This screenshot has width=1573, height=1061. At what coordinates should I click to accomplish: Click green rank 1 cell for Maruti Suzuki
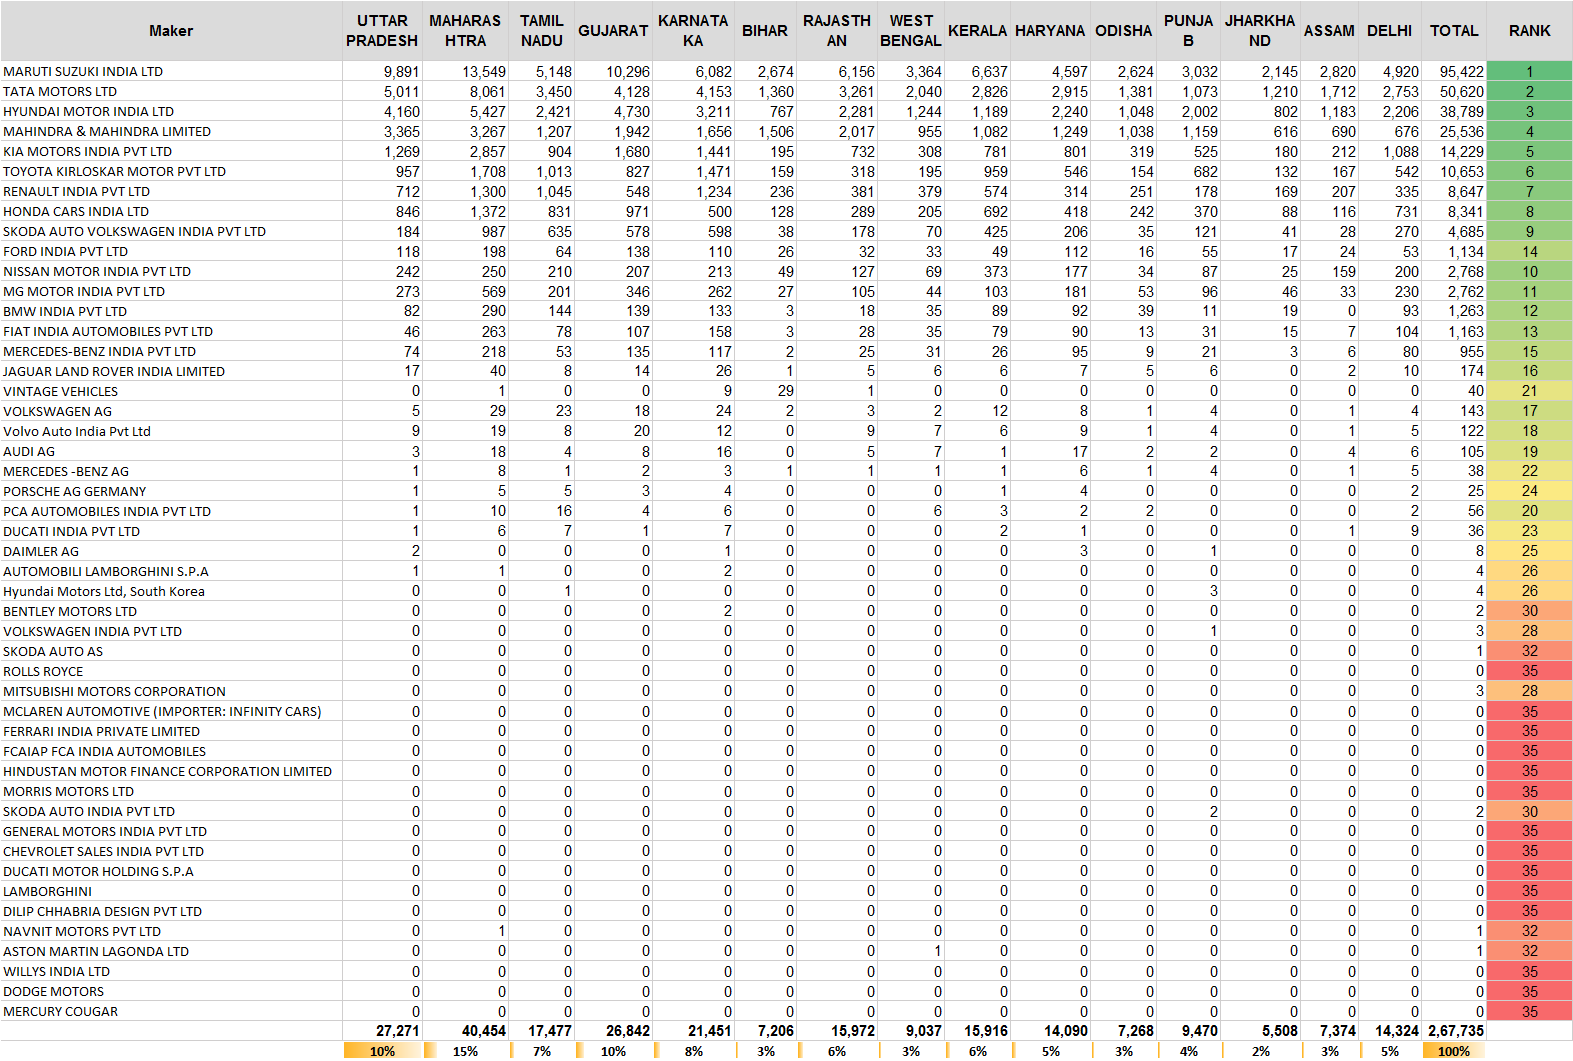1530,71
